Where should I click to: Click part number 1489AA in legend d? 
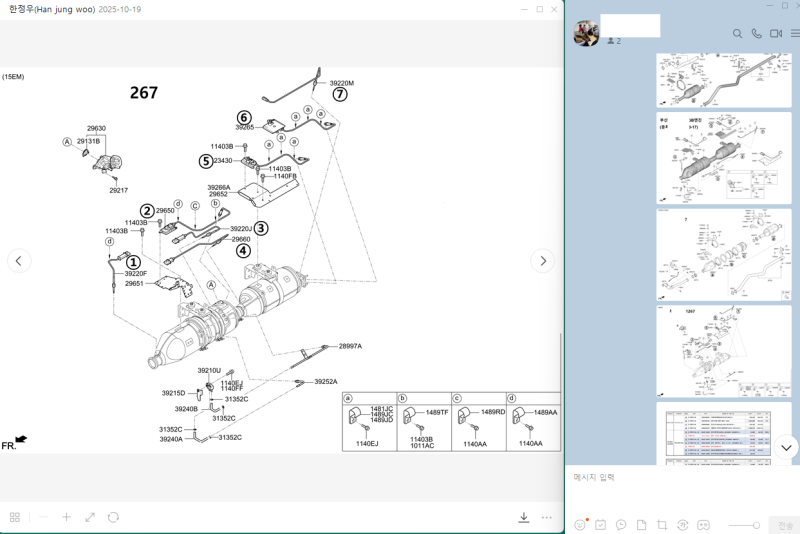(x=546, y=413)
